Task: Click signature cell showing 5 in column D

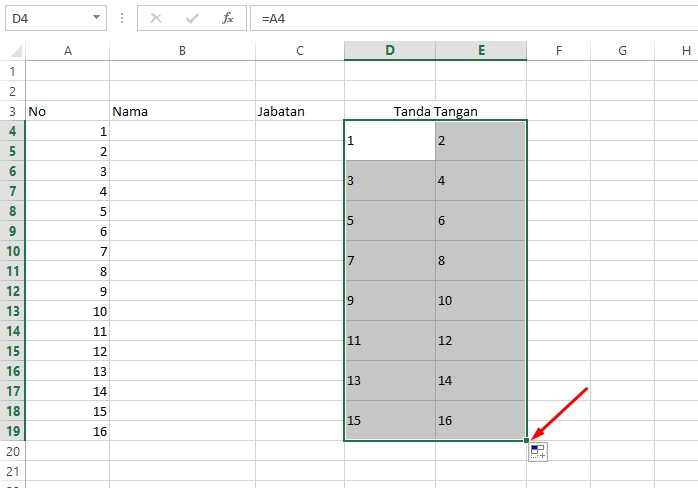Action: [390, 221]
